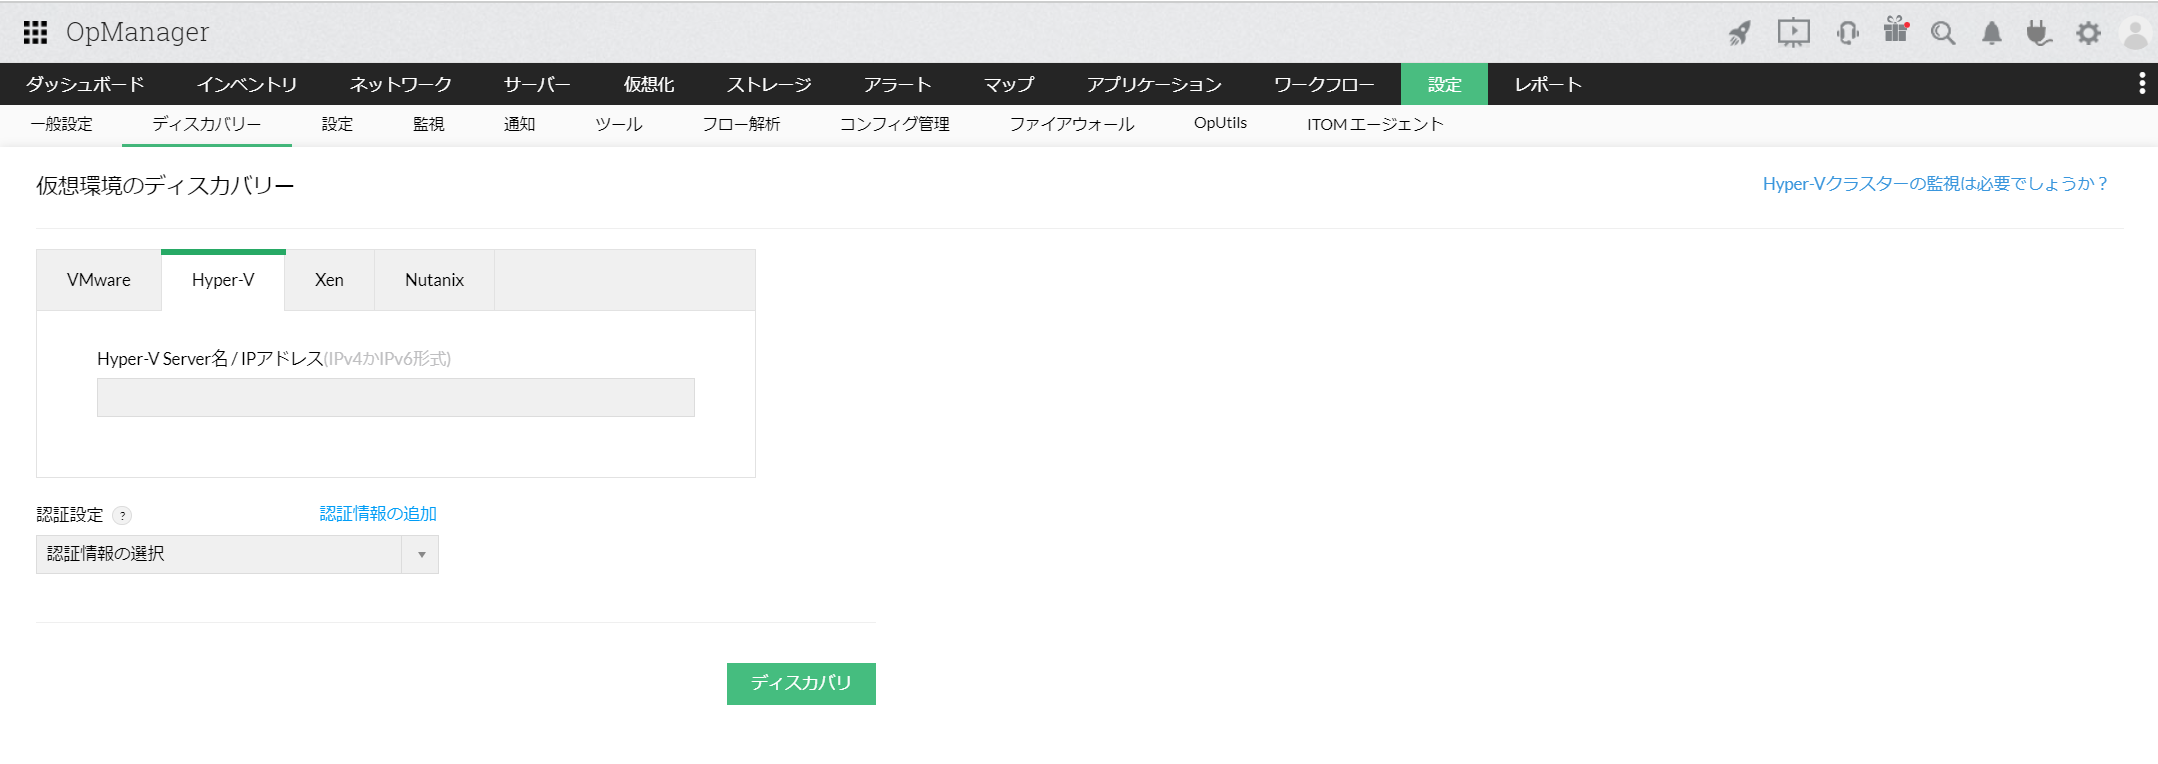The width and height of the screenshot is (2158, 764).
Task: Open the ダッシュボード menu
Action: coord(85,84)
